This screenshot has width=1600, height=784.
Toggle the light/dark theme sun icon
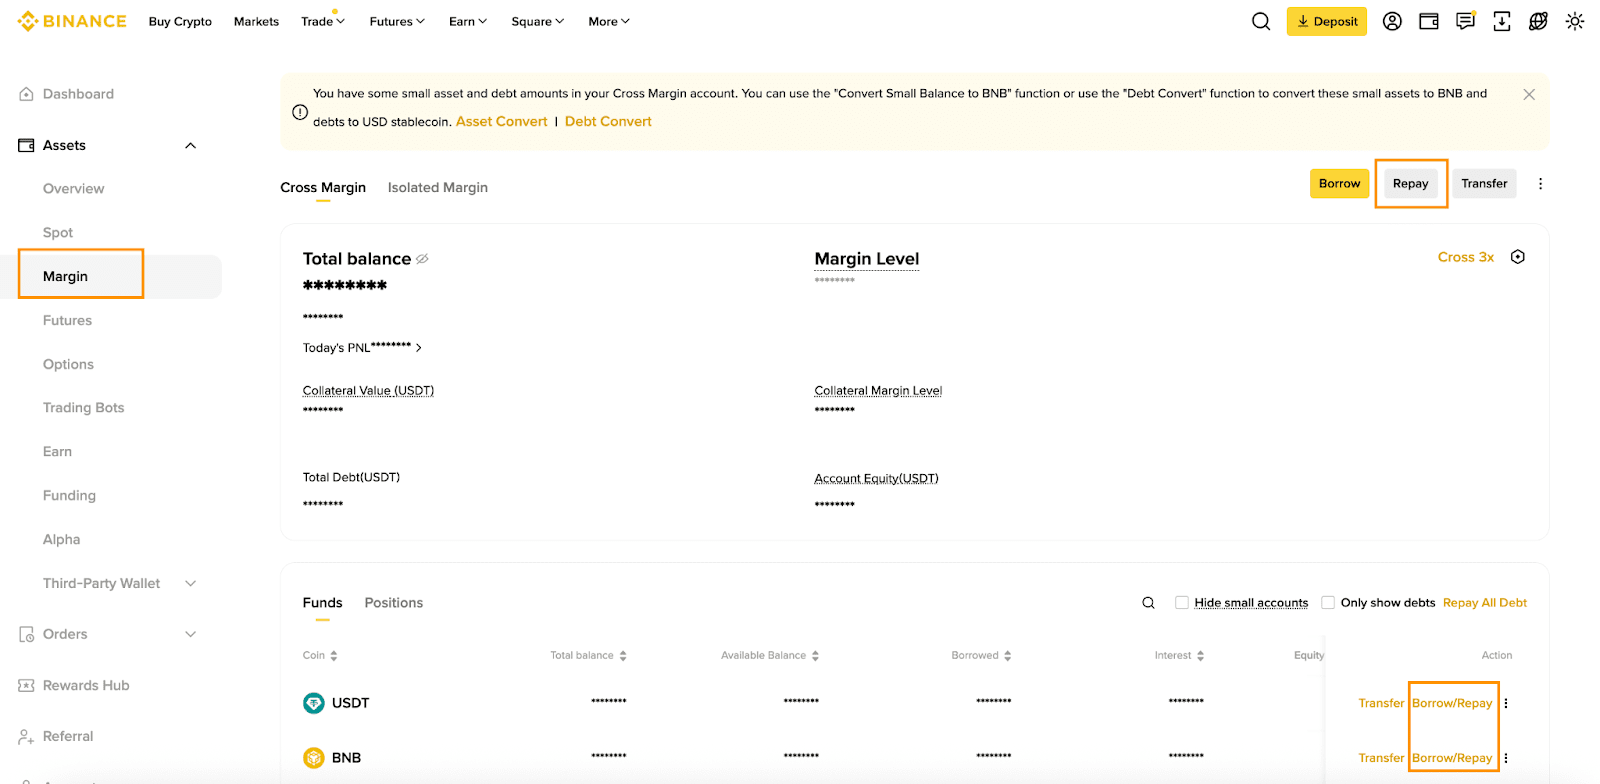coord(1575,21)
